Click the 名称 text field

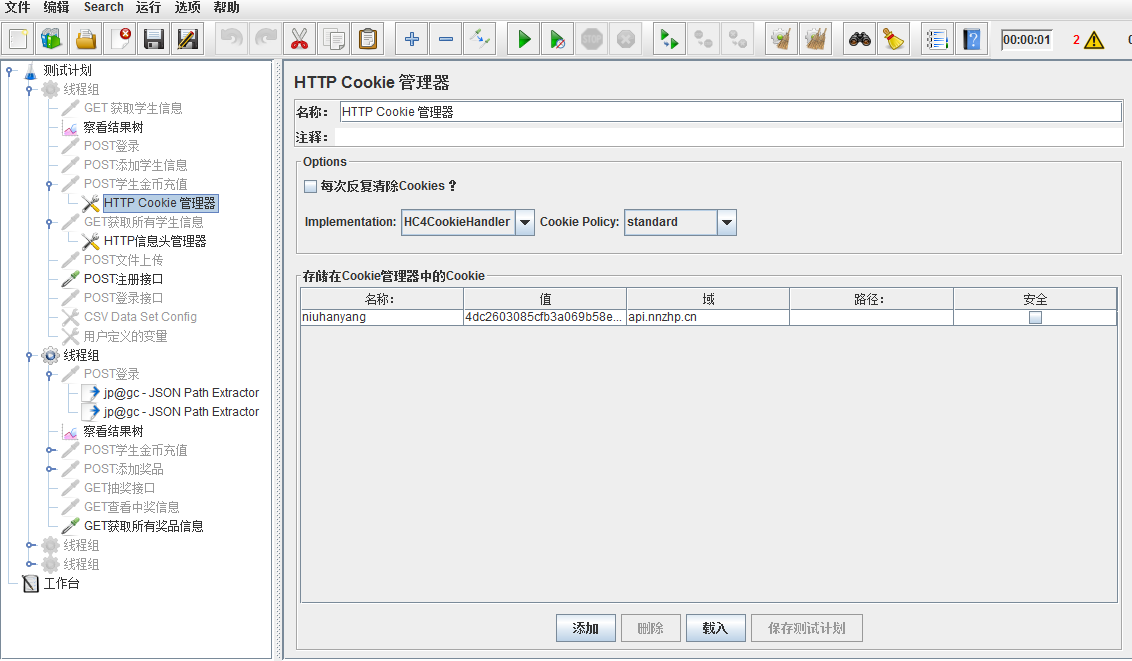pyautogui.click(x=730, y=112)
